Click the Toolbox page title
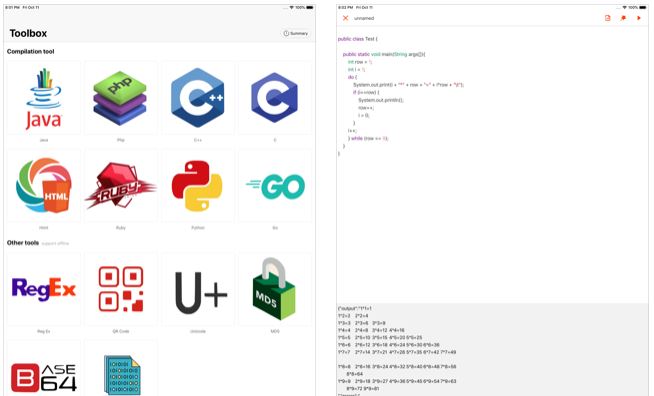Screen dimensions: 654x396 point(28,33)
